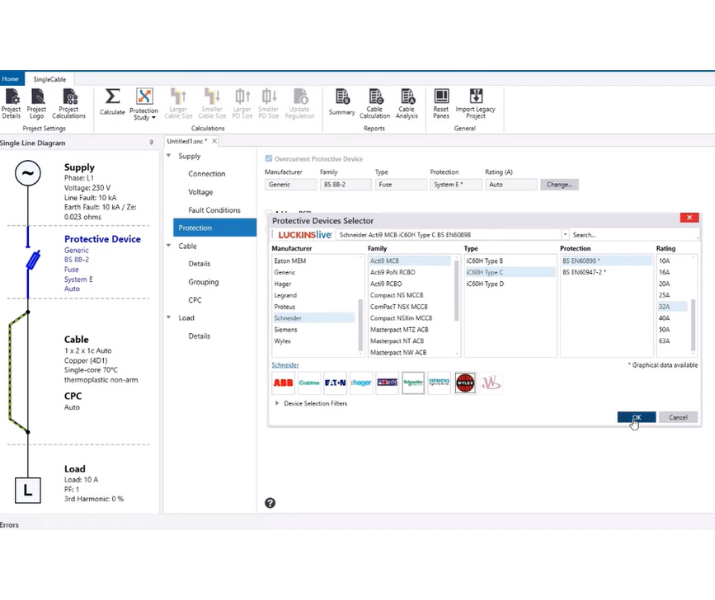Click the Schneider hyperlink

pos(285,365)
